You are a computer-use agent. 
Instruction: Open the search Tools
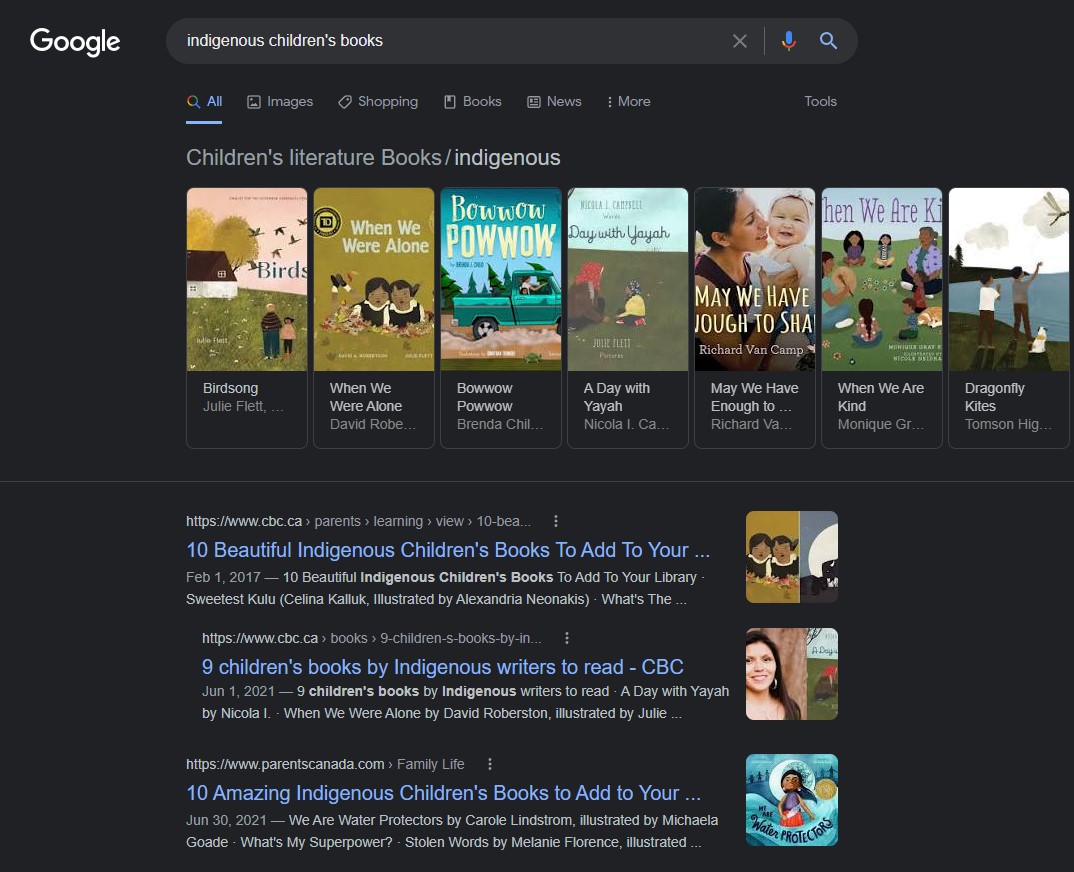click(x=821, y=101)
